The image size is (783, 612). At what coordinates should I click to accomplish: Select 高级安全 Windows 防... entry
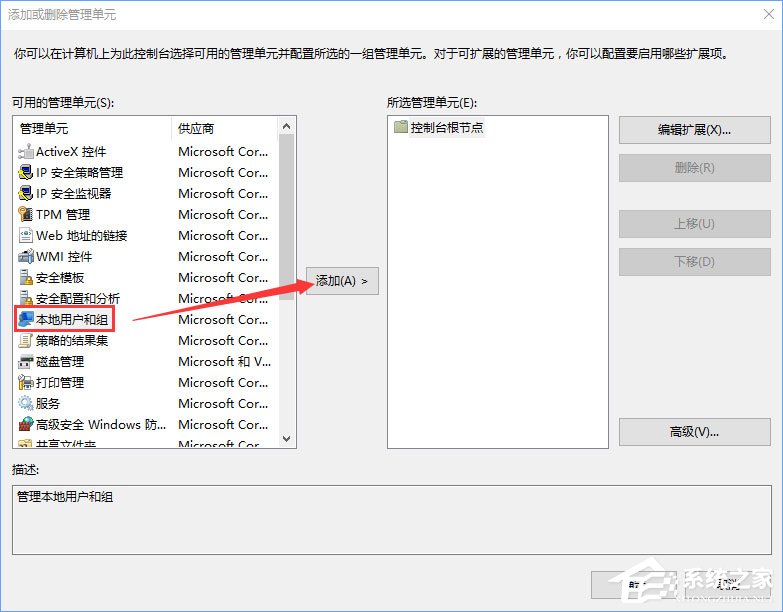click(101, 424)
